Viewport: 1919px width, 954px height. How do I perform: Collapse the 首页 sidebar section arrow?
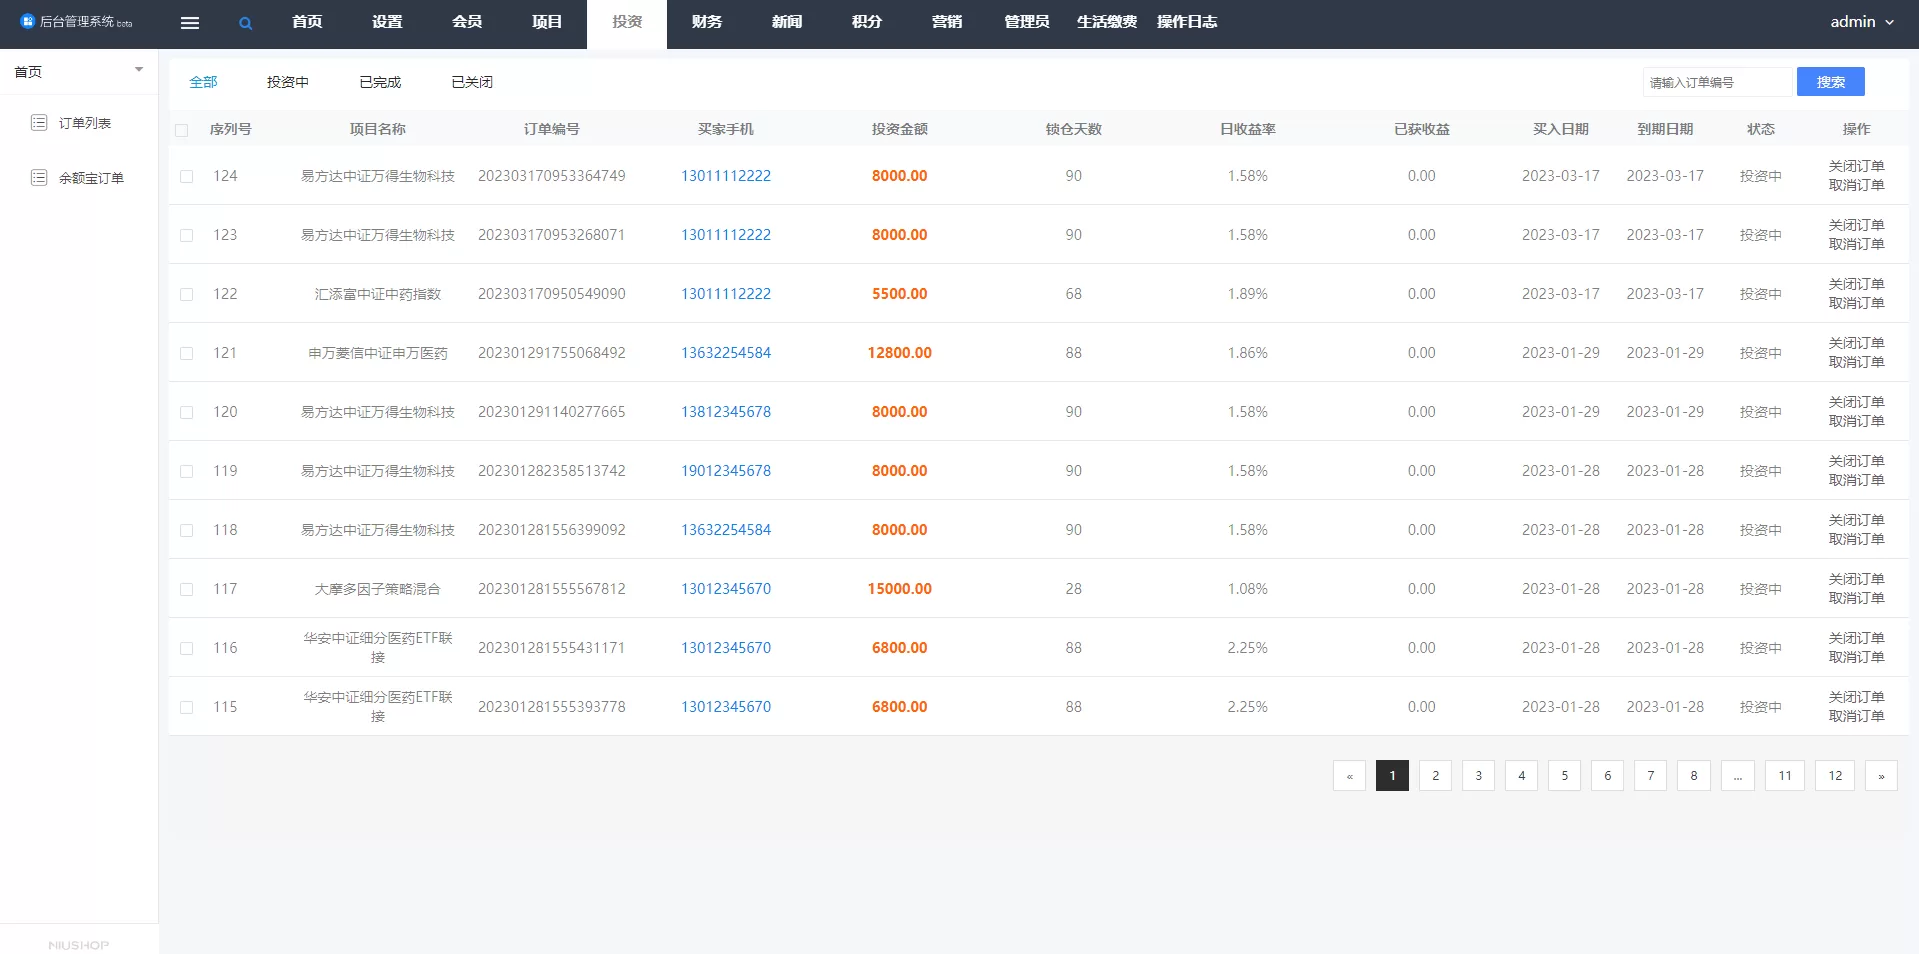139,70
